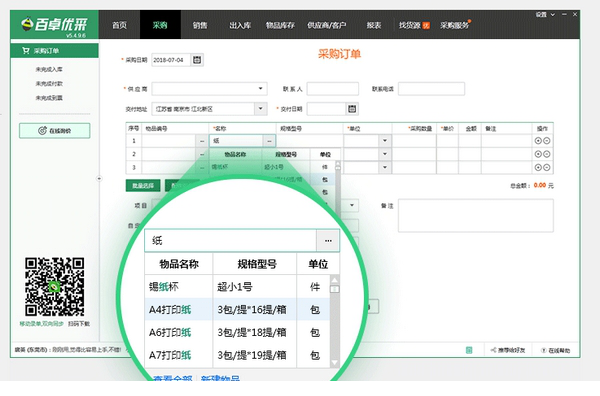
Task: Click the QR code image
Action: (x=55, y=287)
